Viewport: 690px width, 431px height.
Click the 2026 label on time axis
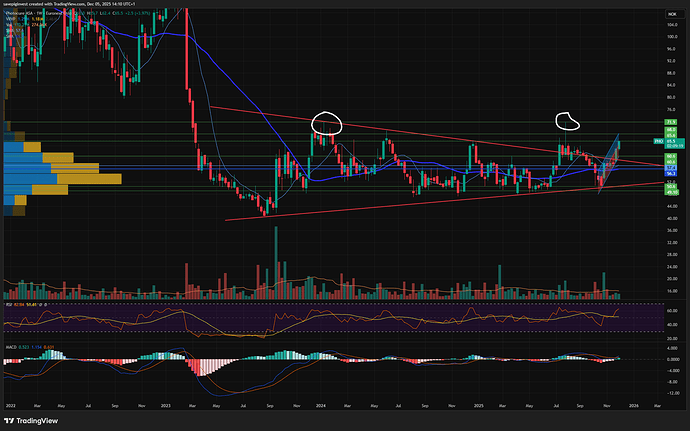632,404
